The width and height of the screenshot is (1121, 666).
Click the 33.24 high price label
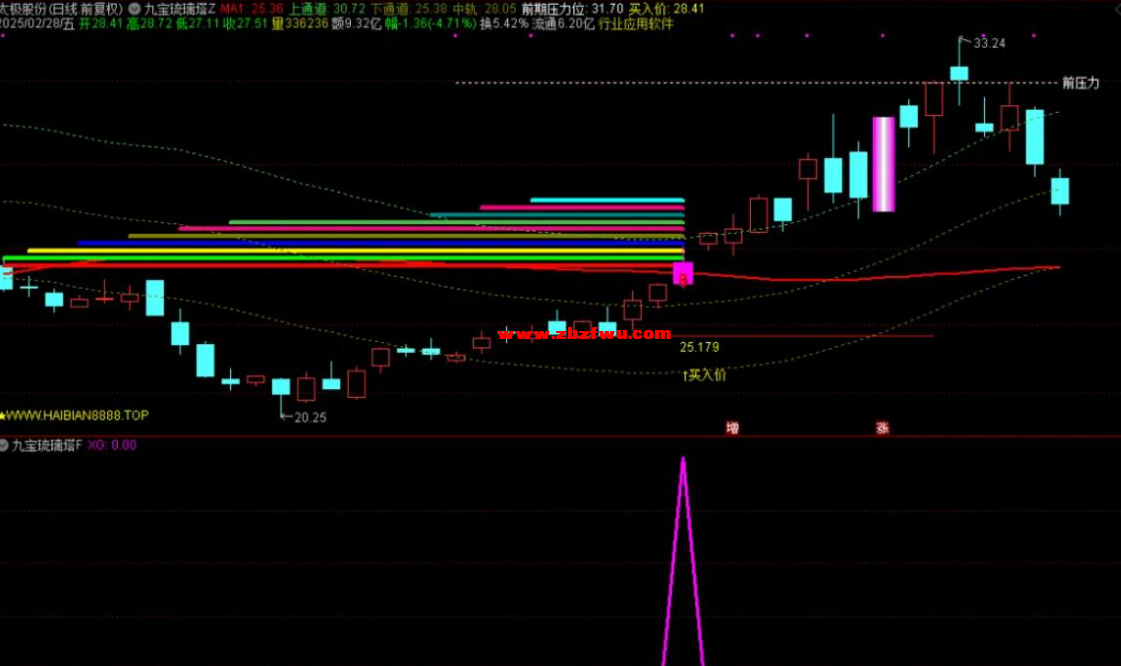(989, 44)
